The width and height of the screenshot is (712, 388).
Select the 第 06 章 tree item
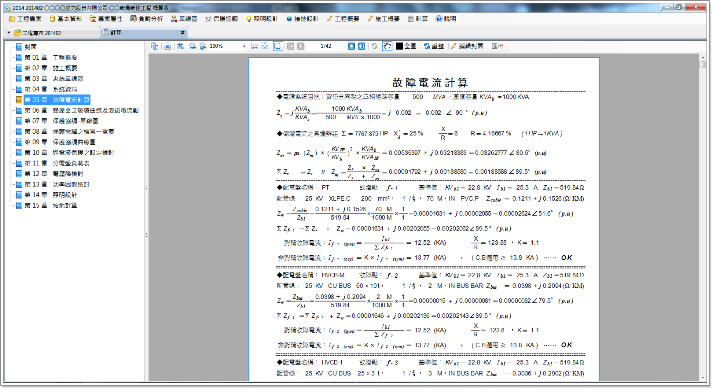pyautogui.click(x=82, y=110)
